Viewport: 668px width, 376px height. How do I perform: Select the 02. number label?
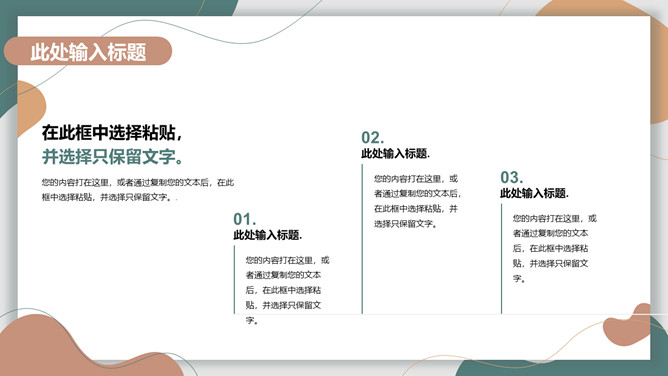372,138
